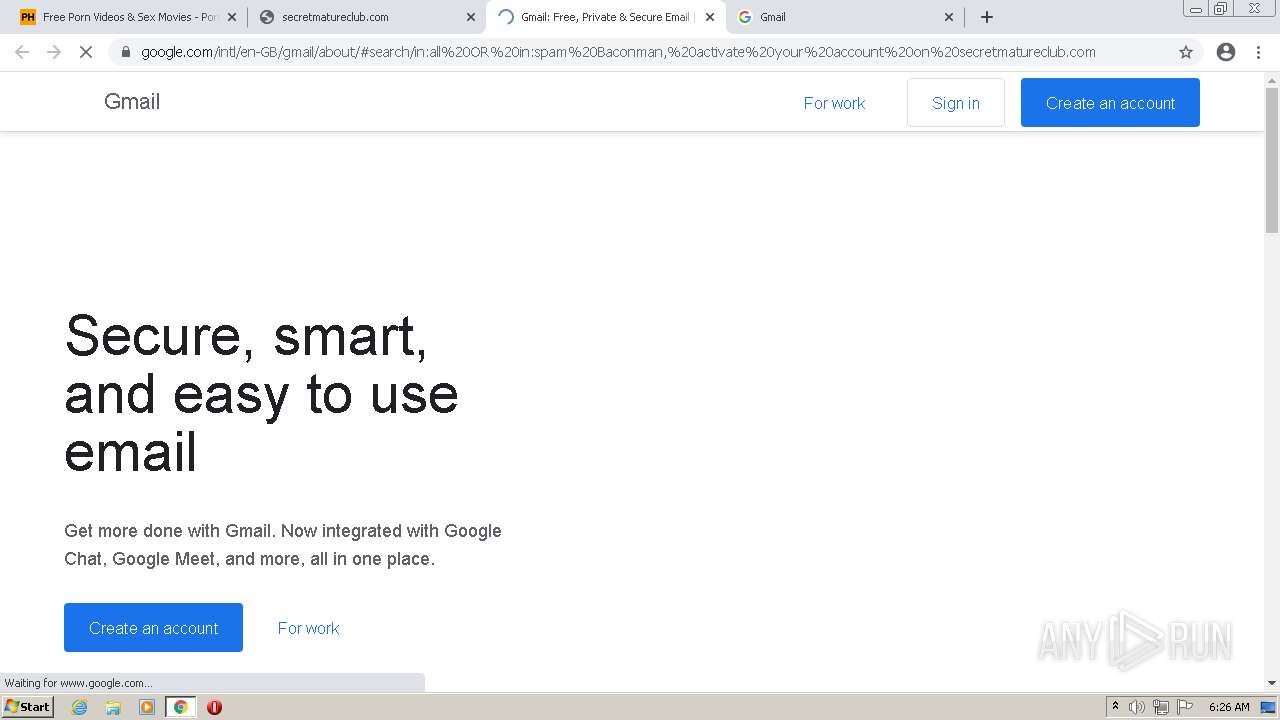The image size is (1280, 720).
Task: Open a new tab with plus button
Action: (x=987, y=17)
